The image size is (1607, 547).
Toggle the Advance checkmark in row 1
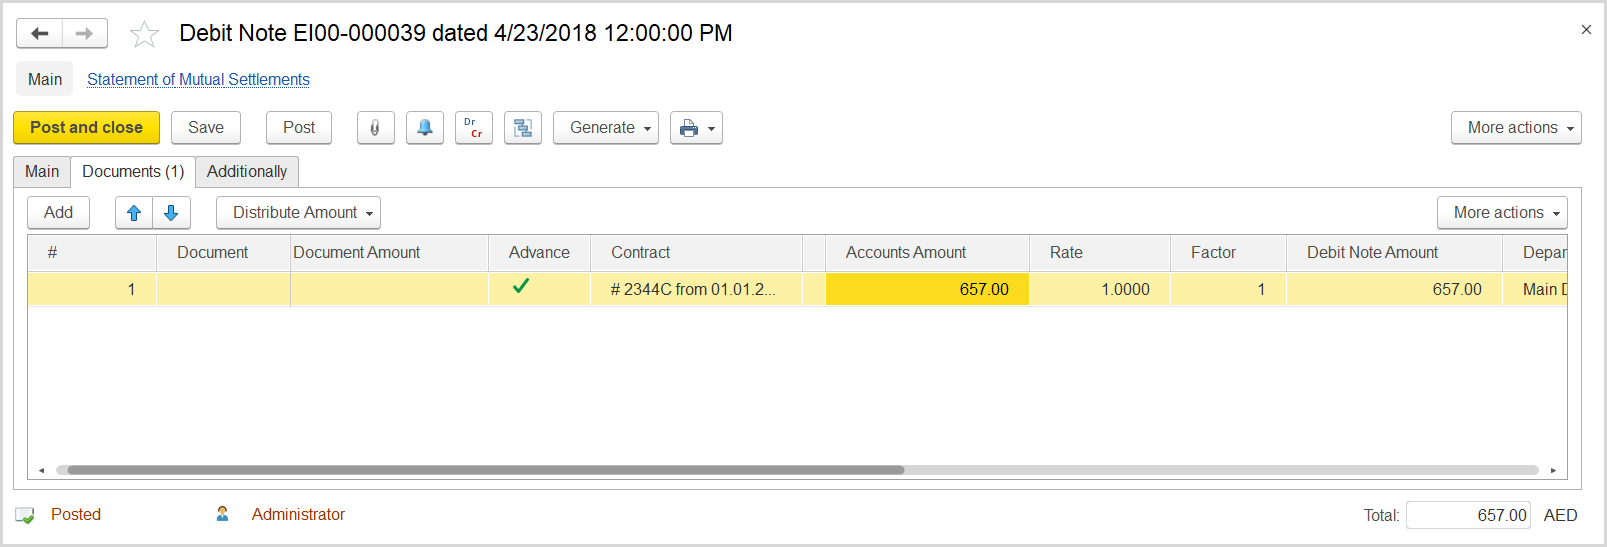[x=521, y=287]
